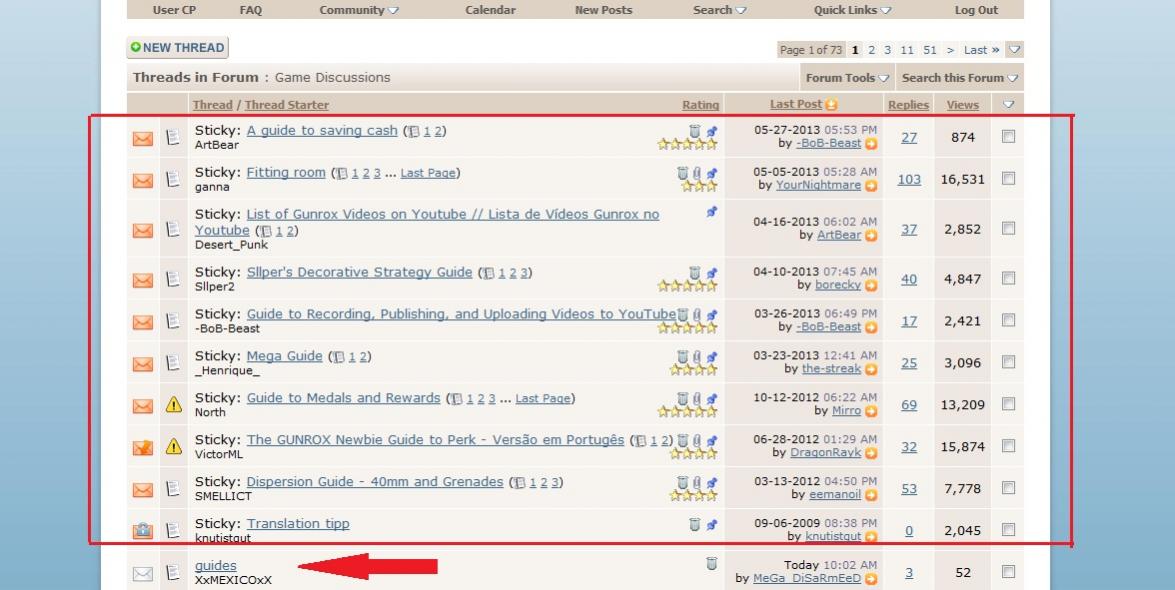Click the pin icon on Gunrox Videos thread
Image resolution: width=1175 pixels, height=590 pixels.
[712, 213]
